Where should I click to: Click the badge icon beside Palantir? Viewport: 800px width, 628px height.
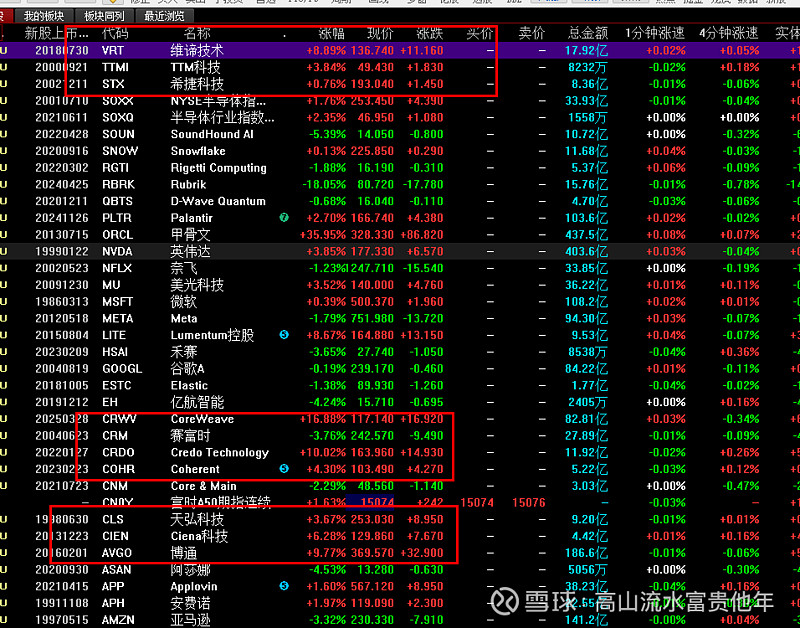[284, 218]
